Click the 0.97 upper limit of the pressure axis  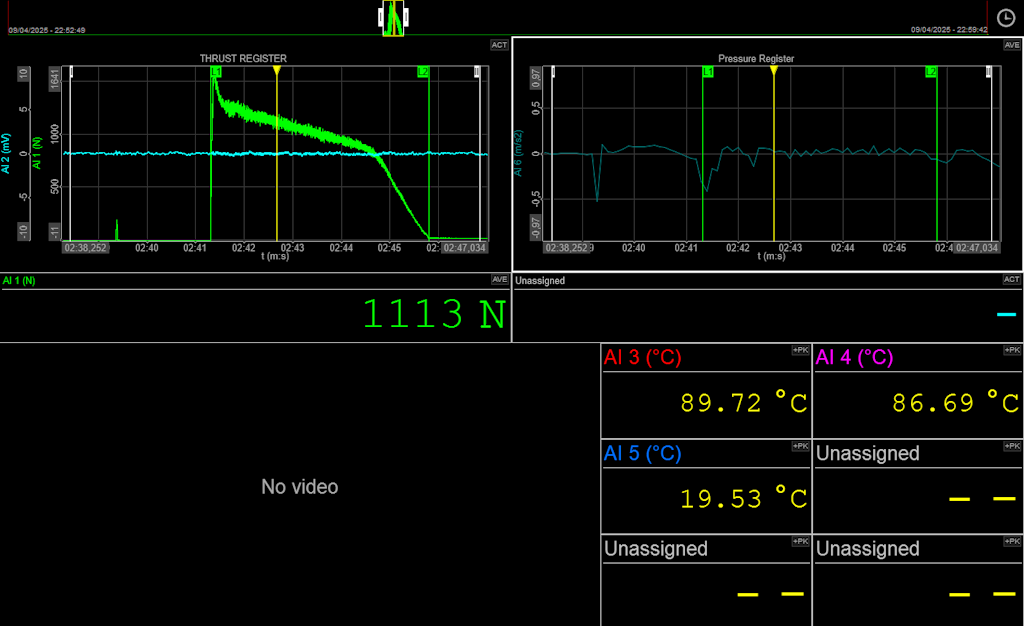click(x=536, y=78)
